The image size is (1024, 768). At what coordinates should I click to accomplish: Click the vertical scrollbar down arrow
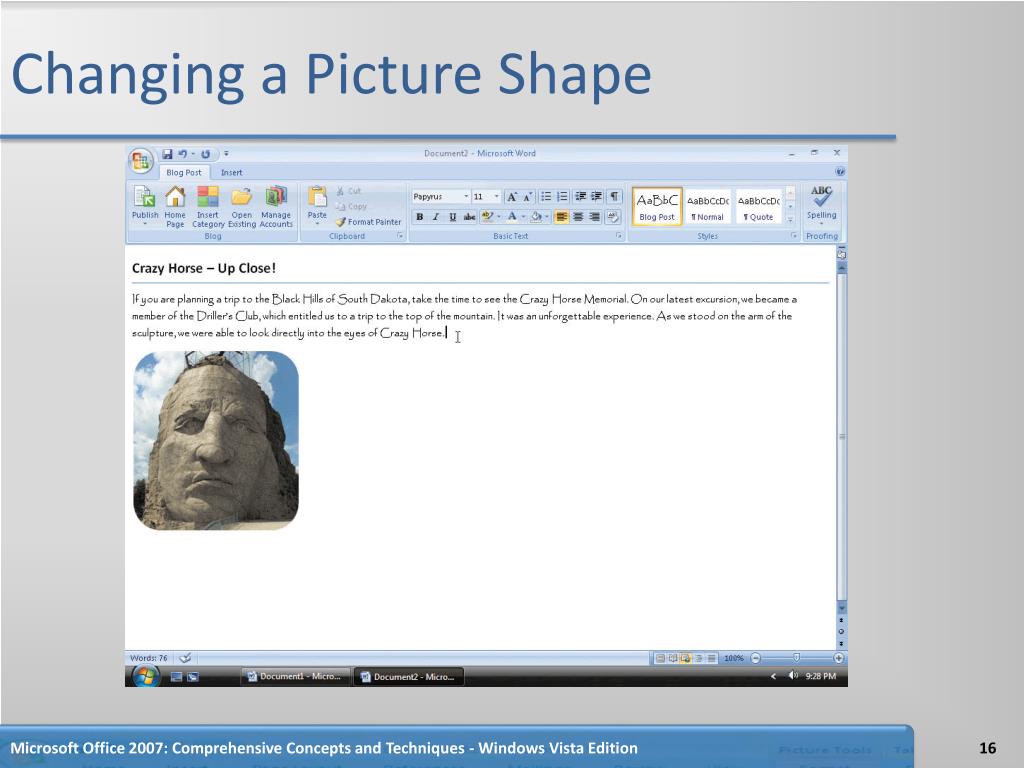coord(842,608)
